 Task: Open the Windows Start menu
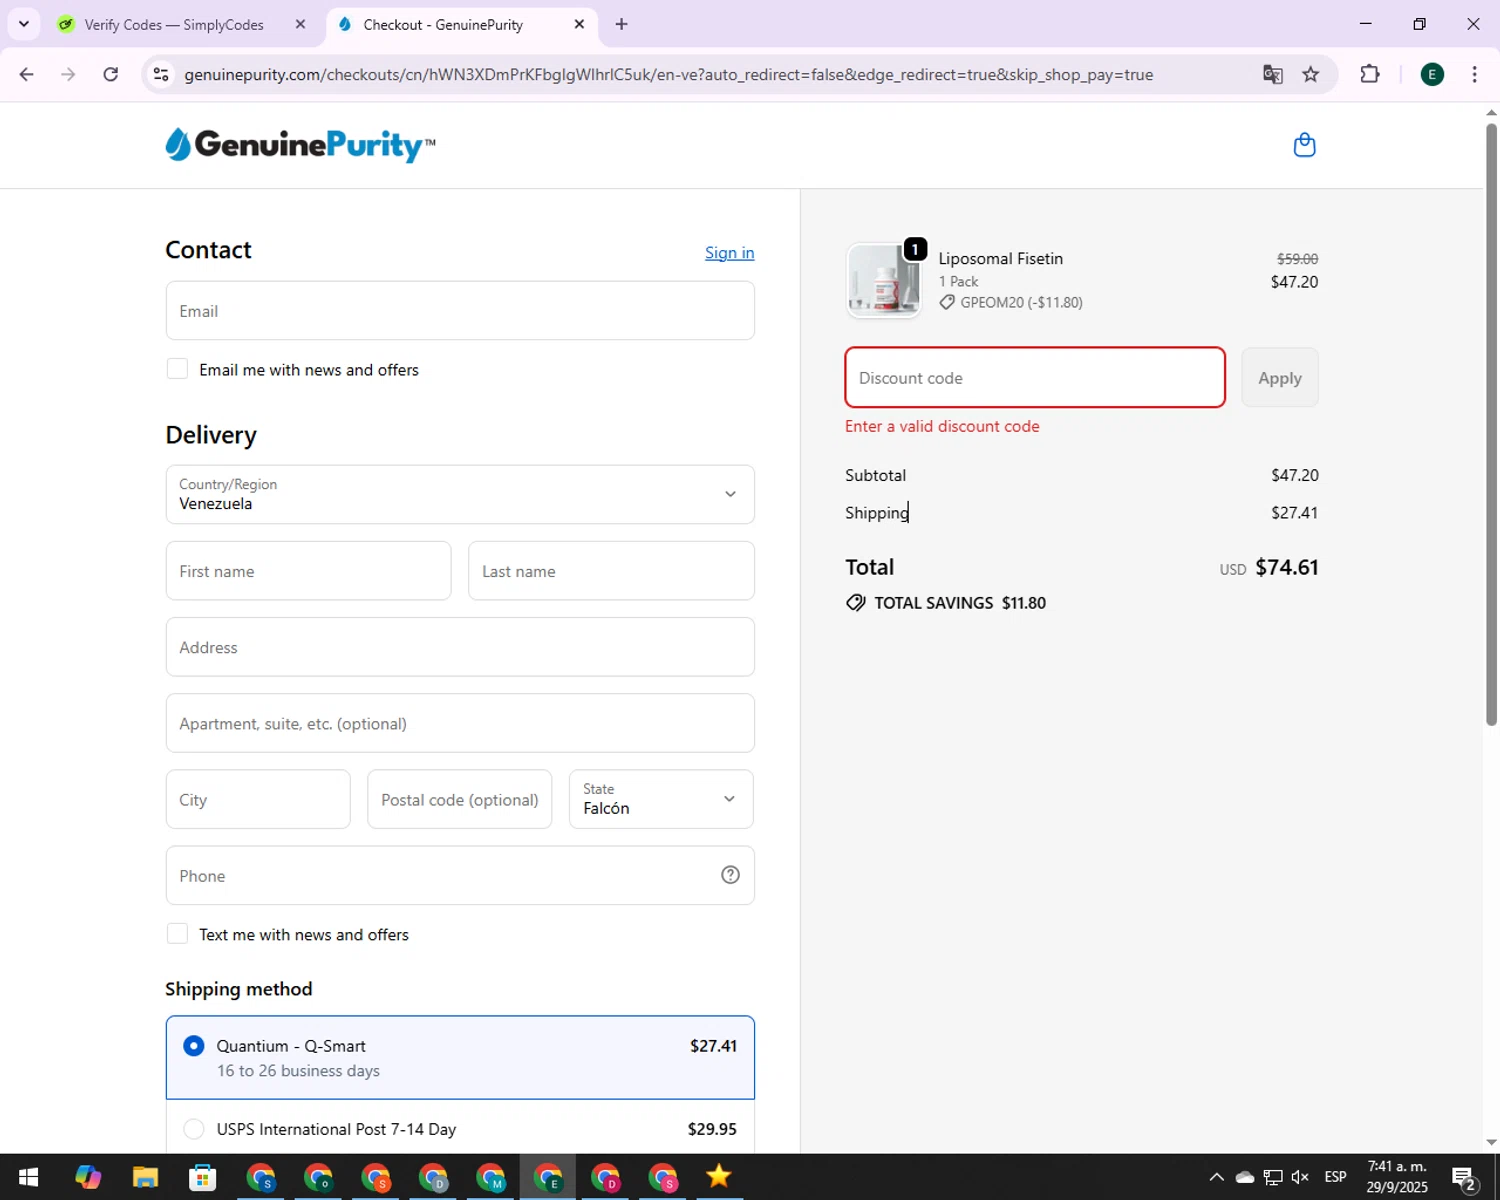28,1177
